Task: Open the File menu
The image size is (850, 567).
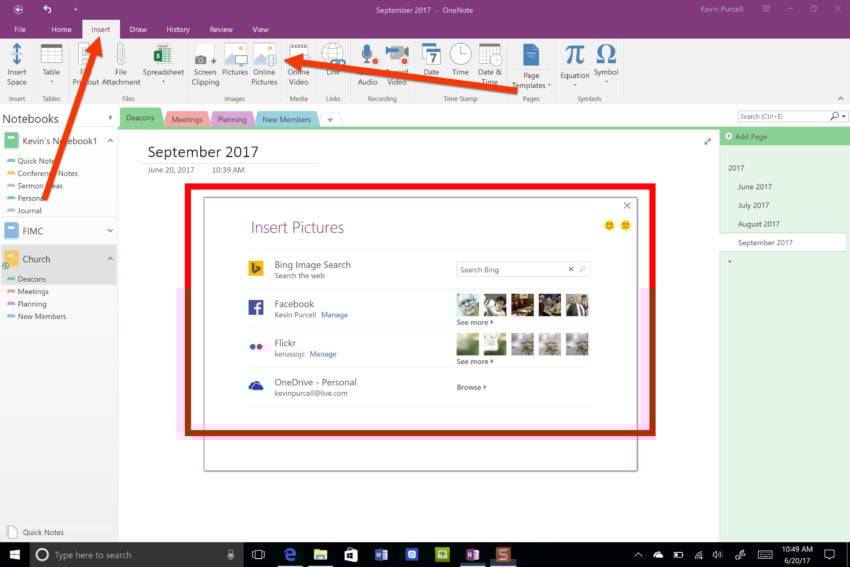Action: click(x=20, y=29)
